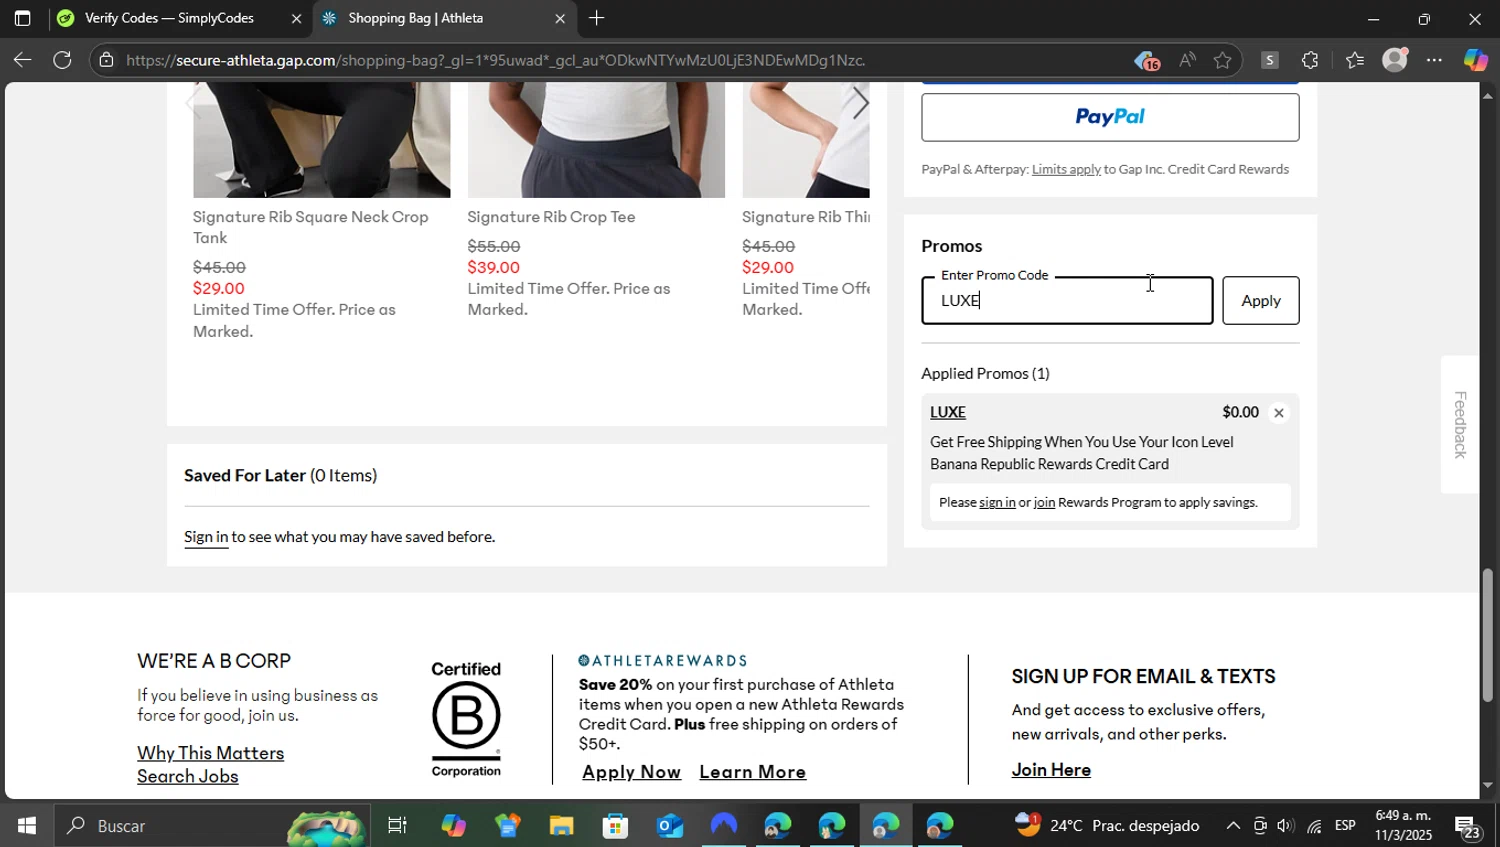Click the Apply promo button

(x=1260, y=300)
